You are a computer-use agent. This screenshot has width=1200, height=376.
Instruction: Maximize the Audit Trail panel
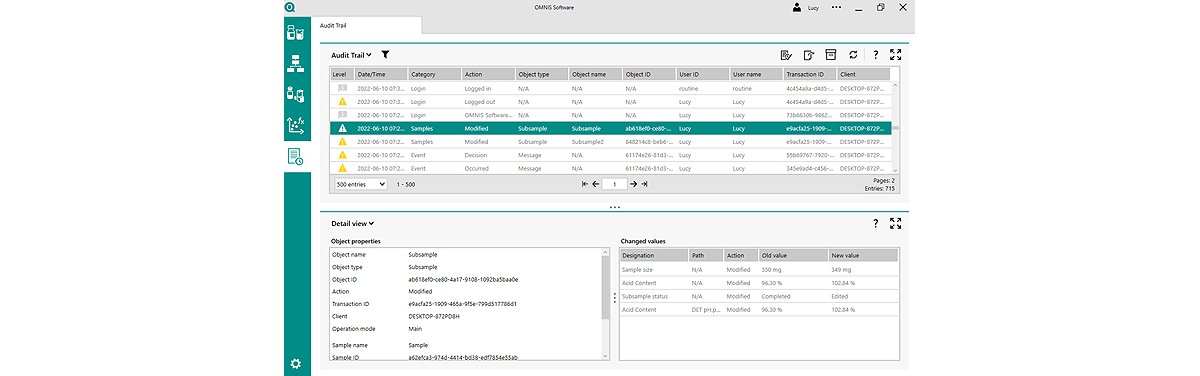[896, 55]
